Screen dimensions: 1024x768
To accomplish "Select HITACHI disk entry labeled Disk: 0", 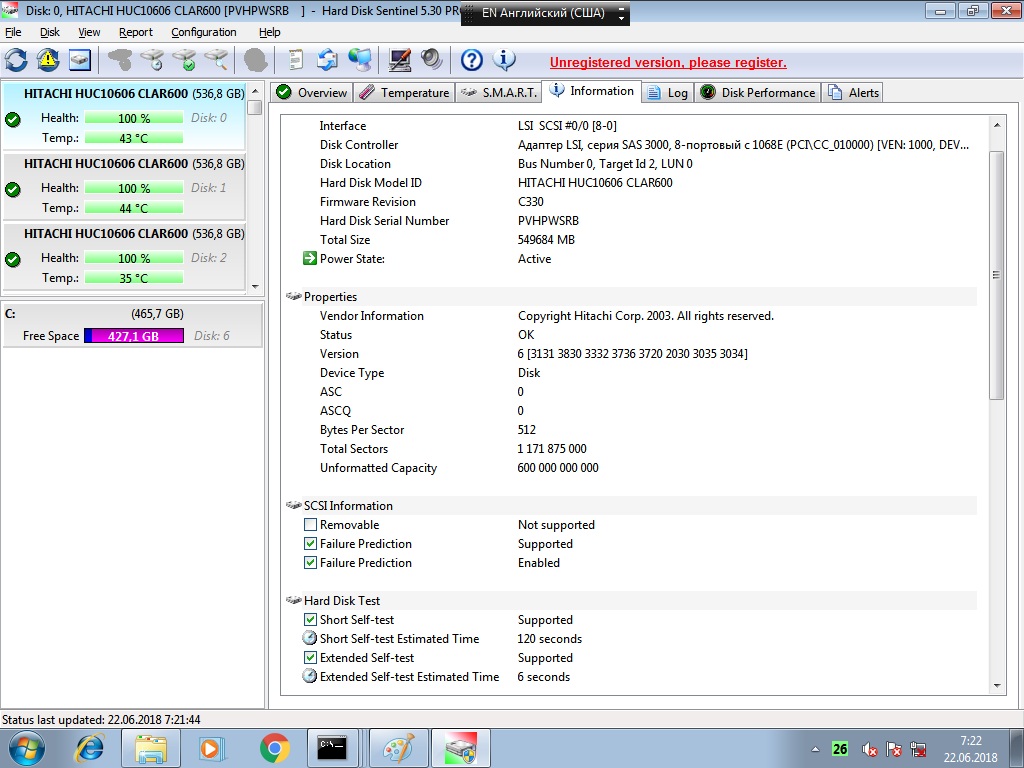I will point(124,116).
